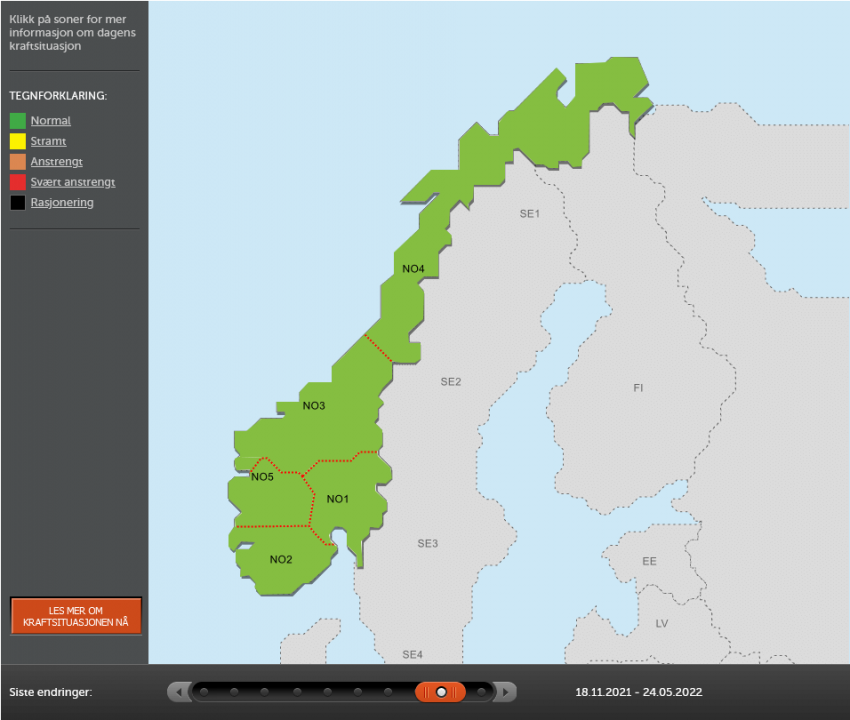Open the Anstrengt legend entry
The image size is (850, 720).
click(x=57, y=161)
